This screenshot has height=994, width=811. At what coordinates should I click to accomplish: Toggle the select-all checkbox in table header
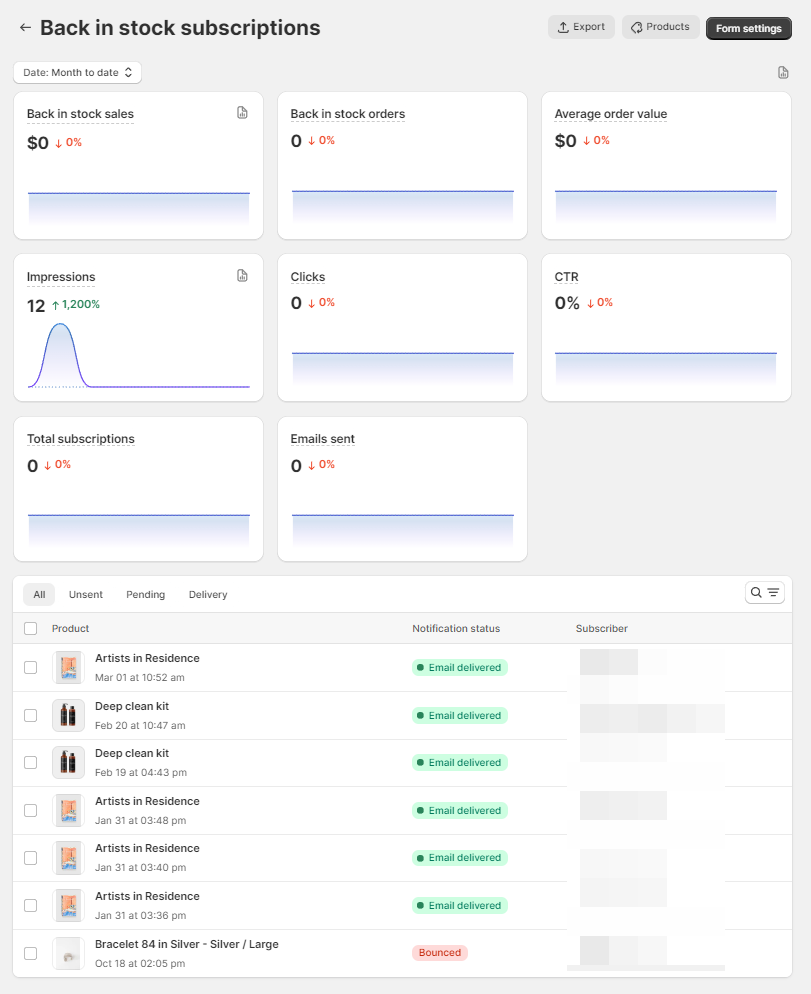click(30, 628)
